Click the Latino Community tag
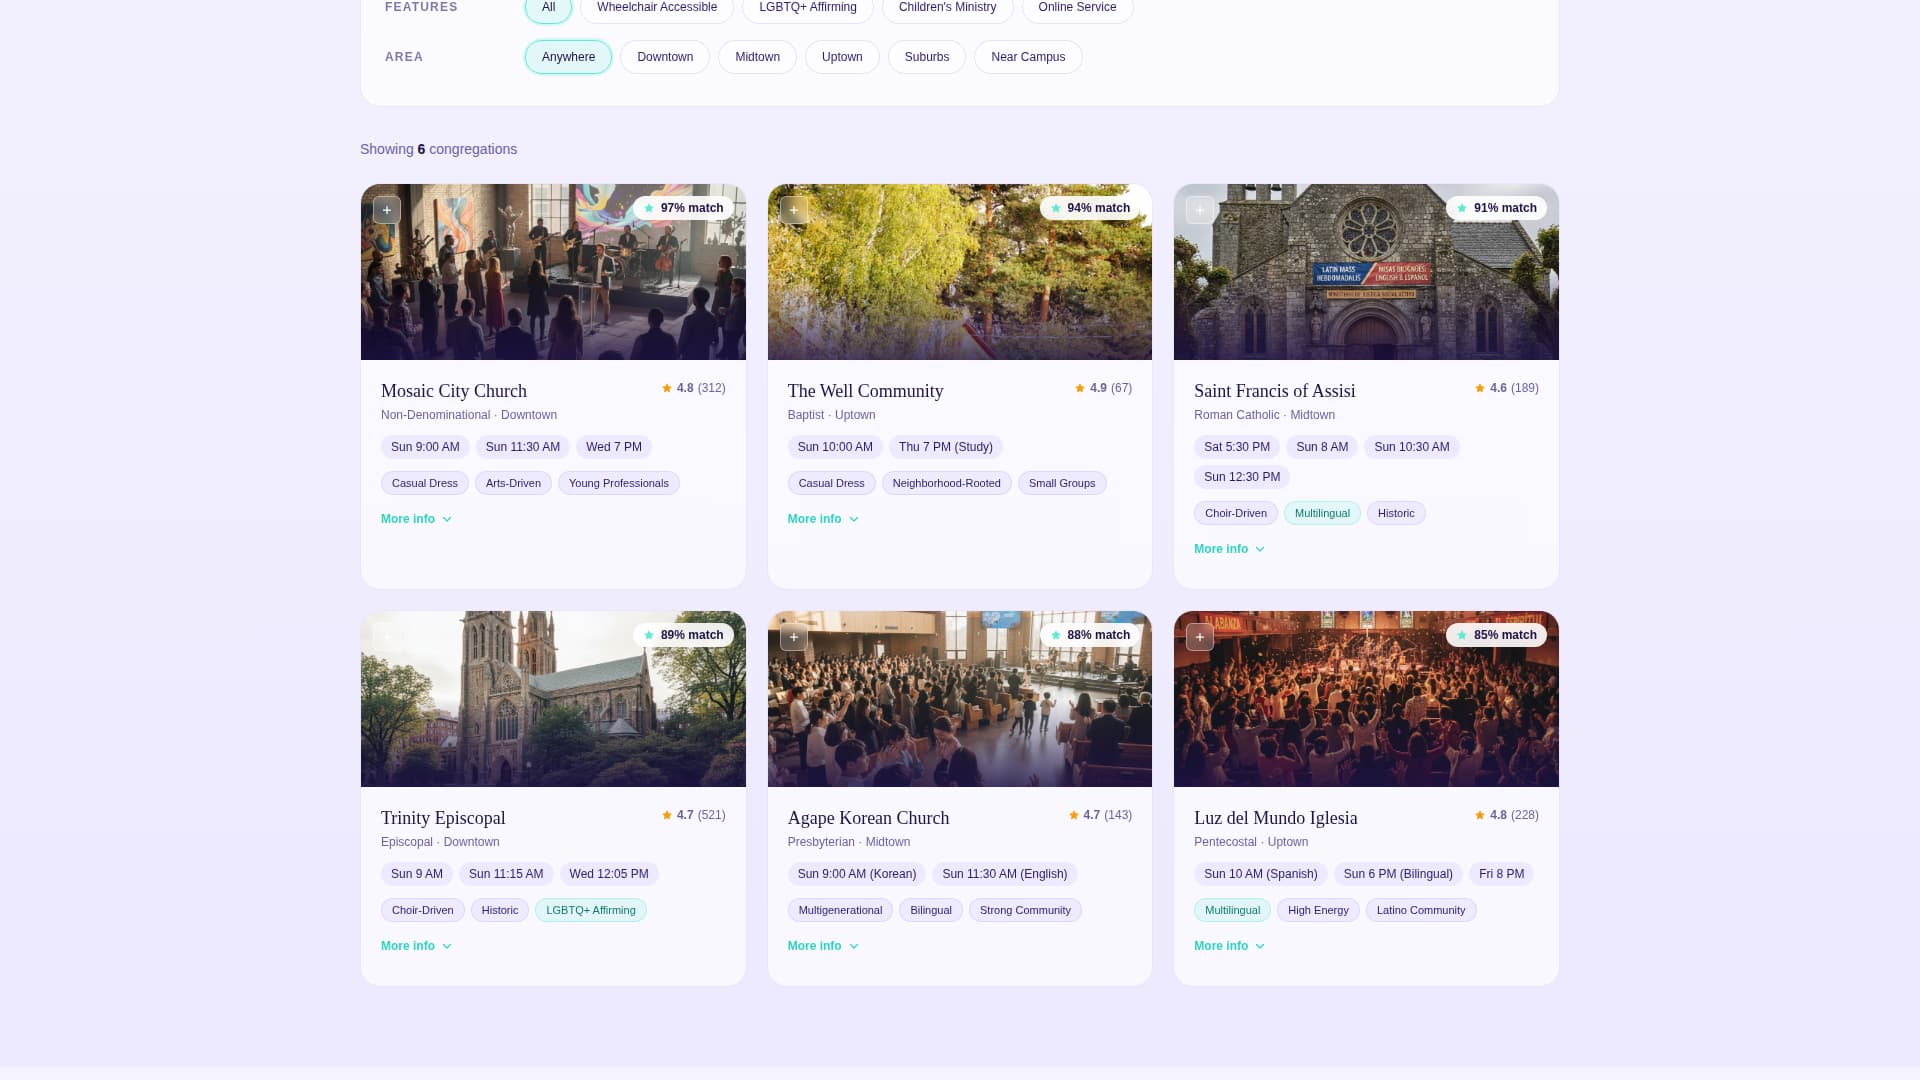The width and height of the screenshot is (1920, 1080). click(1421, 910)
